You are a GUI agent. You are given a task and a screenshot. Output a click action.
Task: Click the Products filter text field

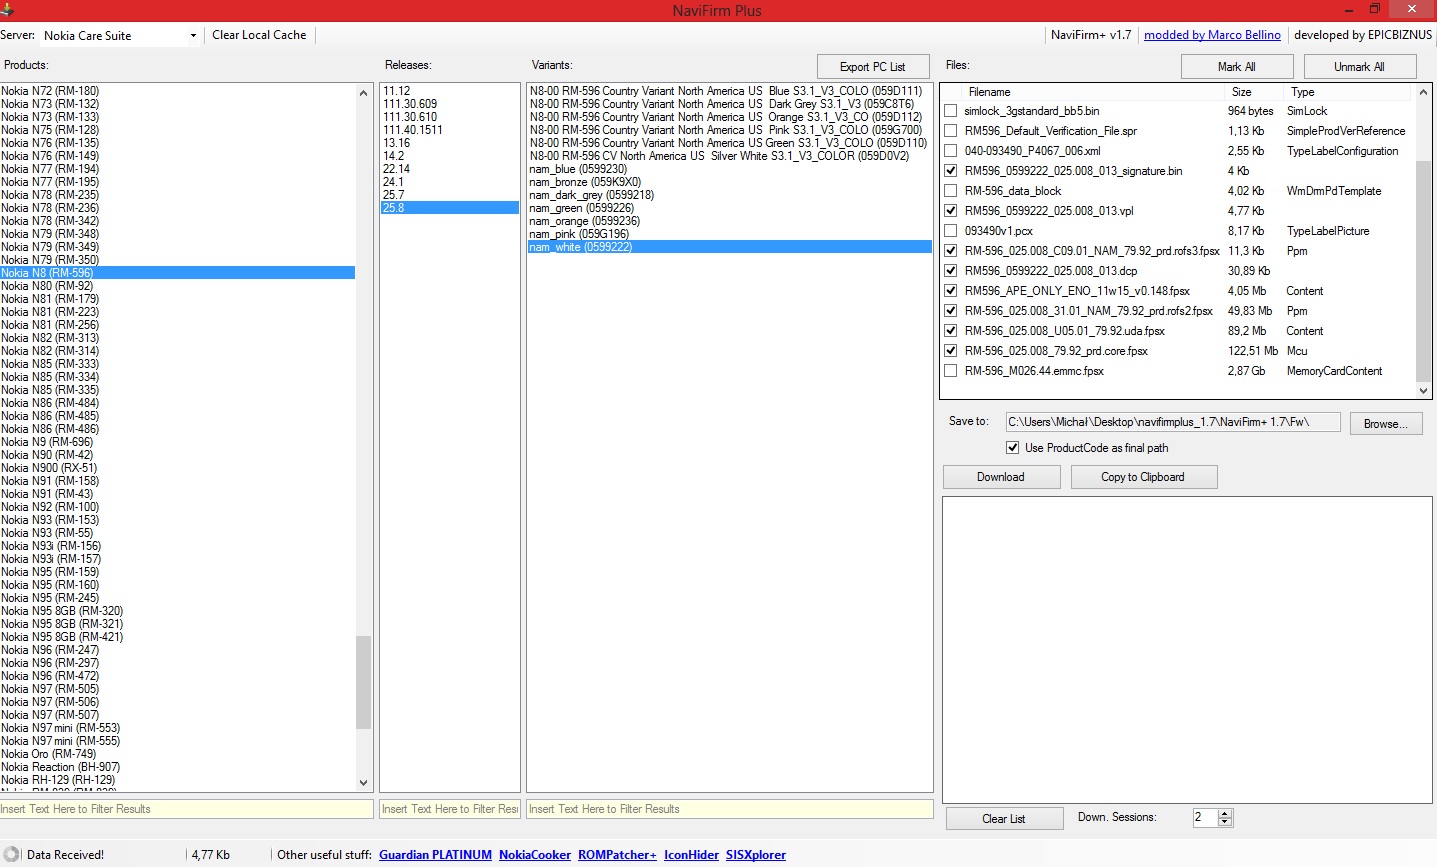pos(186,809)
